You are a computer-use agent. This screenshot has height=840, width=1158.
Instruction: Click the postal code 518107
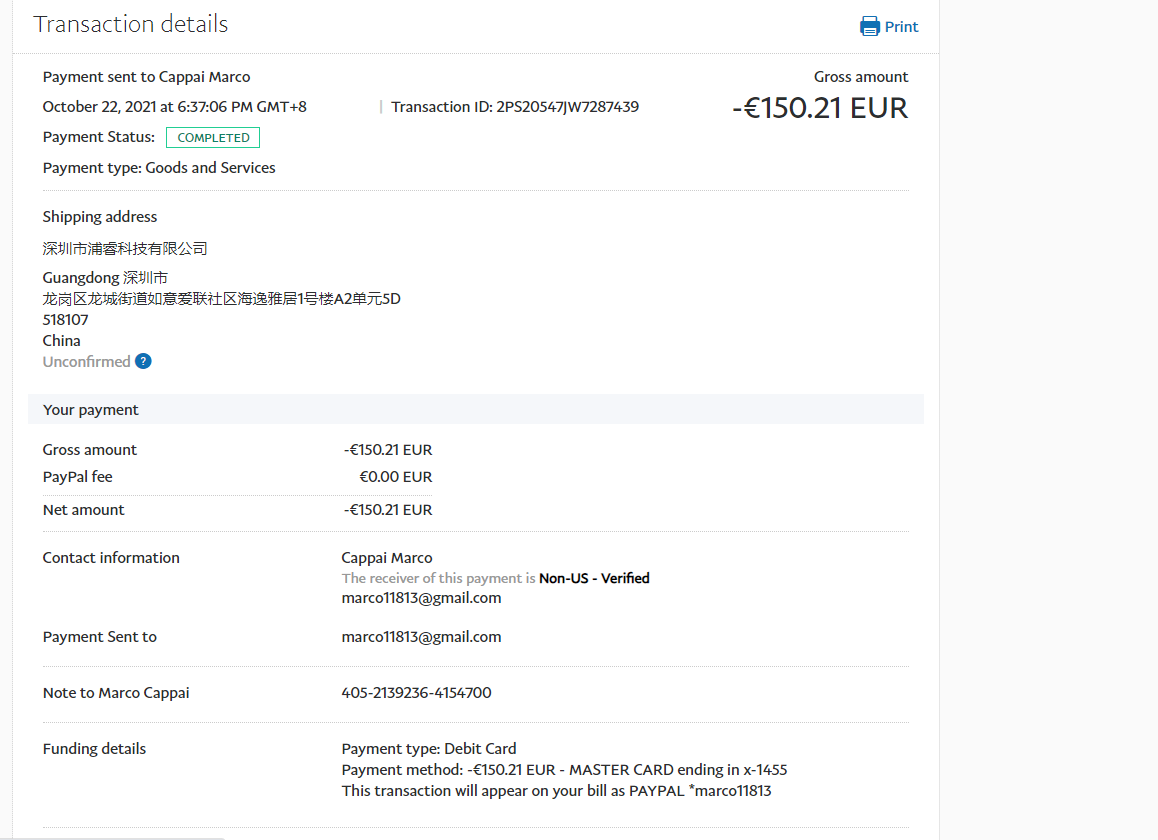[65, 320]
